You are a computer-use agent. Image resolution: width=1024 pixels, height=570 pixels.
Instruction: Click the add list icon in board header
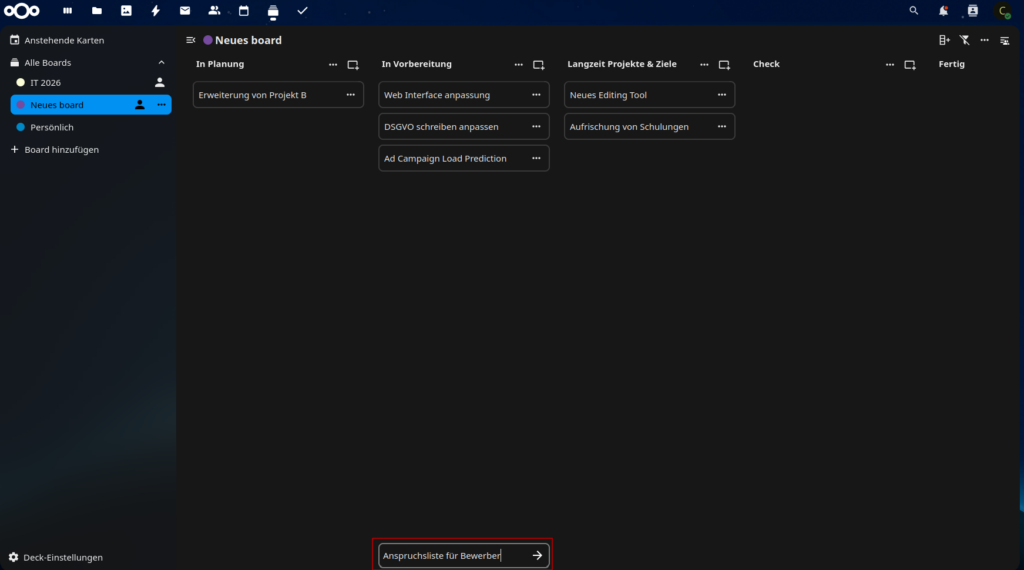click(944, 40)
